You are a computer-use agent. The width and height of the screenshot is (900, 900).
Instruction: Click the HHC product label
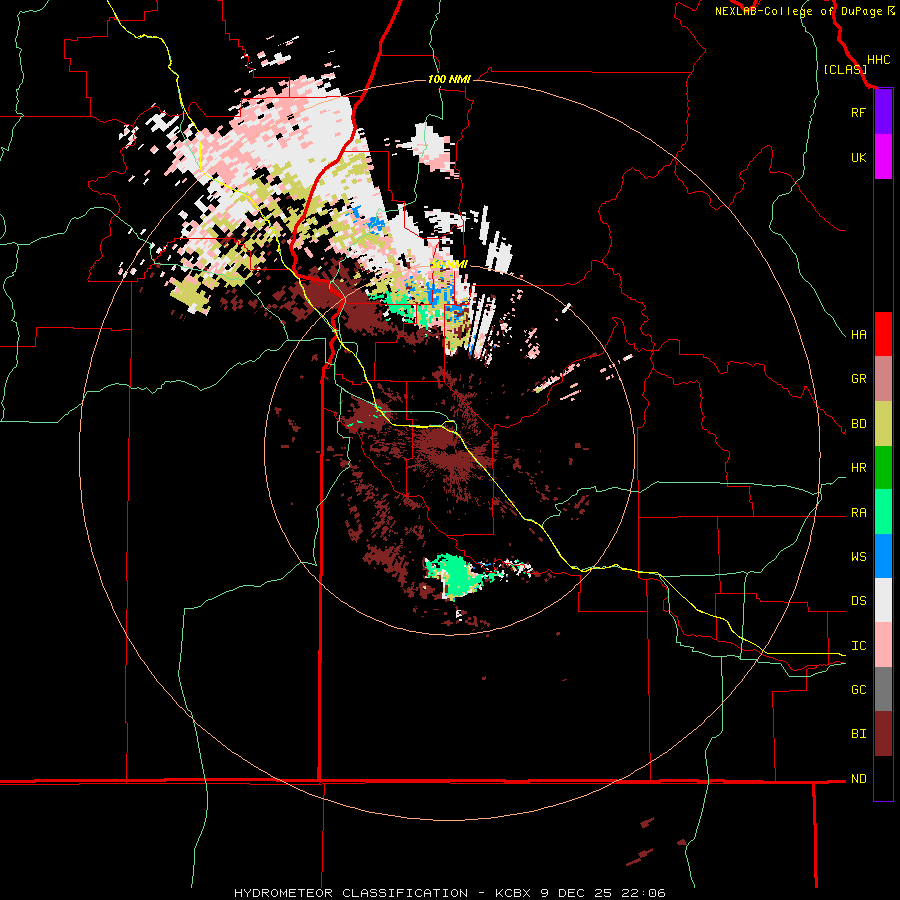pyautogui.click(x=878, y=60)
